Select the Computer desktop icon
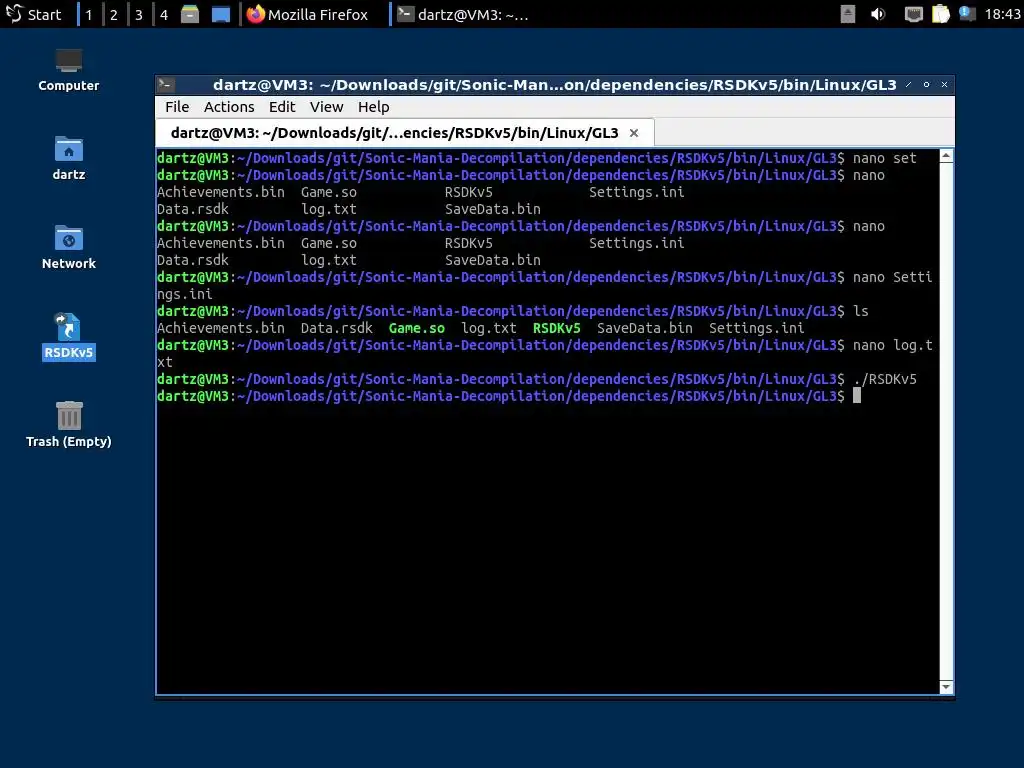Screen dimensions: 1024x768 click(69, 71)
